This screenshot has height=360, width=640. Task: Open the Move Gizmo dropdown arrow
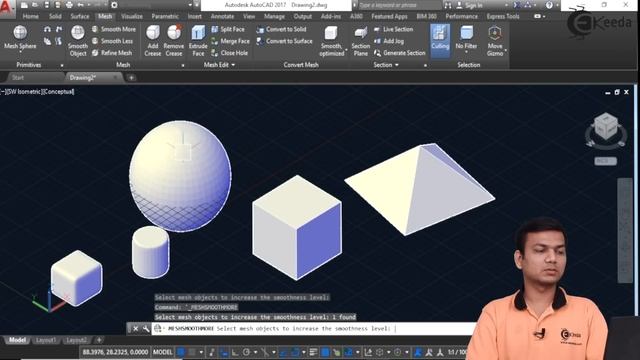coord(506,51)
